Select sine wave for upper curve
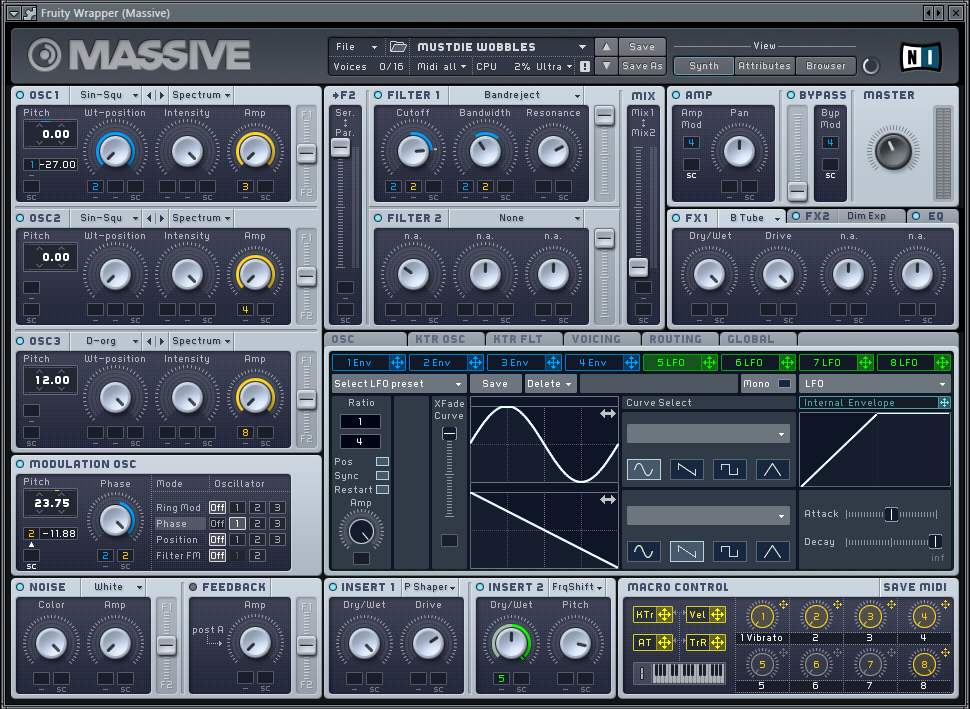970x709 pixels. point(643,470)
